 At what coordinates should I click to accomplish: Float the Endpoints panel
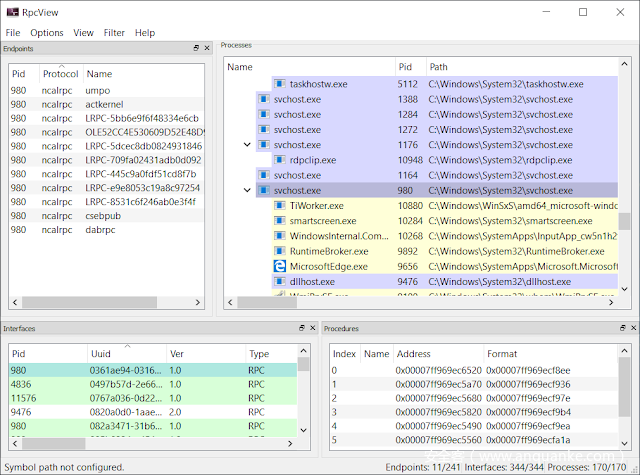[197, 48]
